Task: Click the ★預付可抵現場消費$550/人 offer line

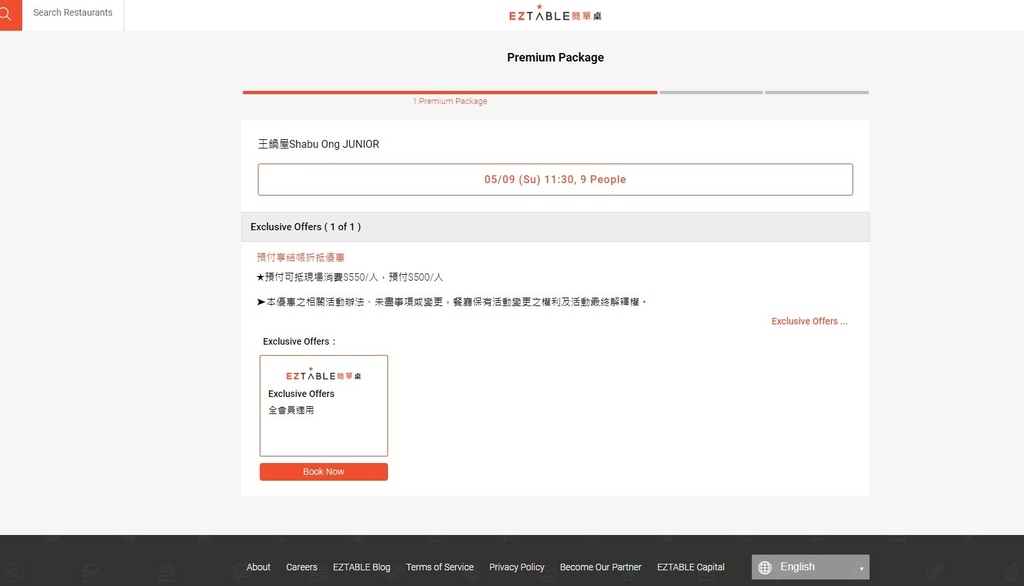Action: 350,277
